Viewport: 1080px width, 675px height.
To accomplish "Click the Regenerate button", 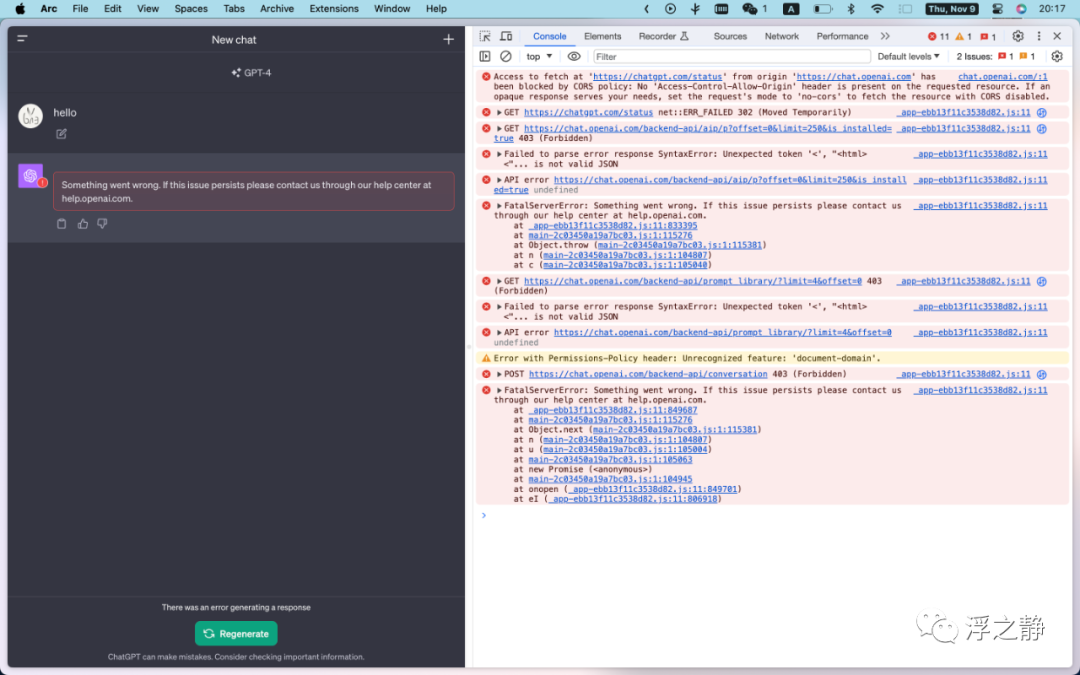I will (x=236, y=634).
